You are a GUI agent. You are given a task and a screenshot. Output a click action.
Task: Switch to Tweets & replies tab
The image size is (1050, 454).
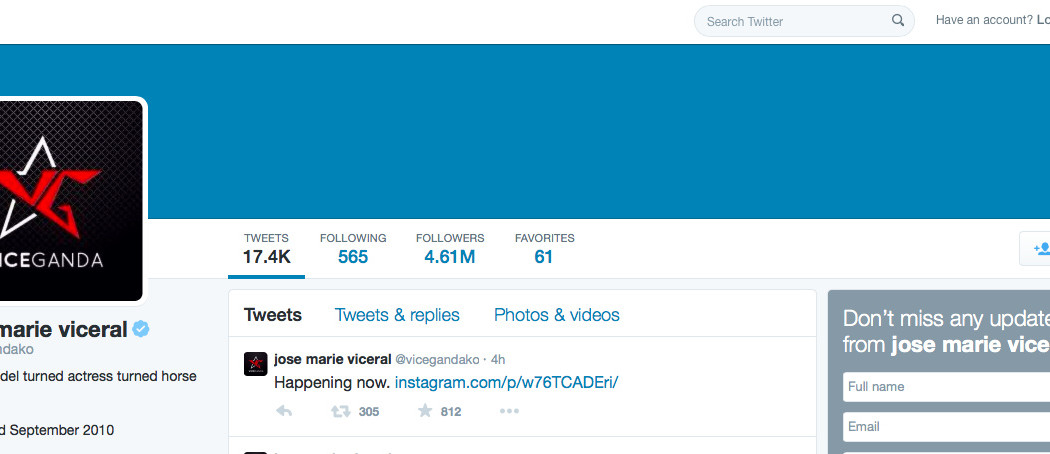click(x=397, y=315)
